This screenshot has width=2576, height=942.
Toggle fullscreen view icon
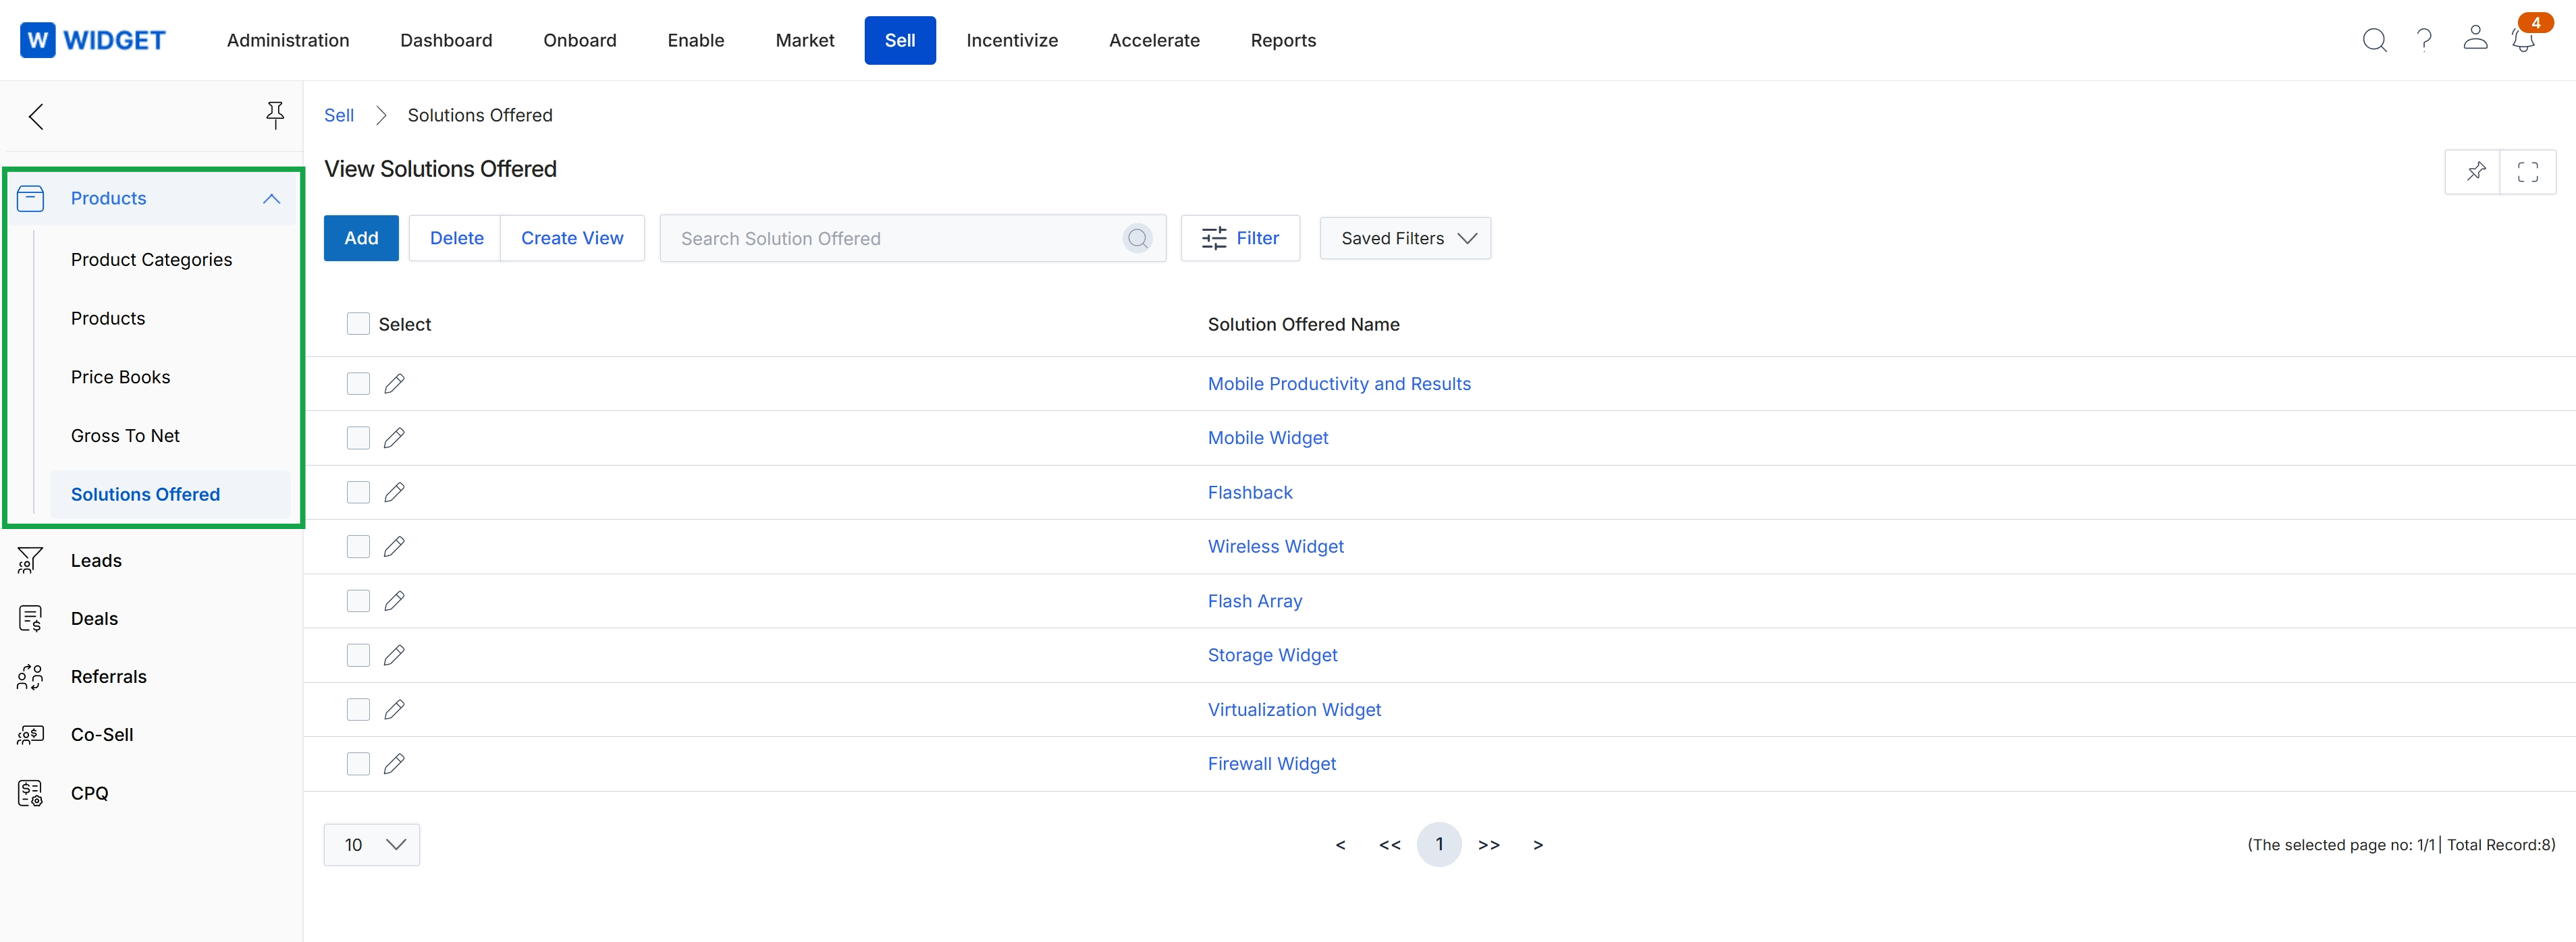[2528, 171]
